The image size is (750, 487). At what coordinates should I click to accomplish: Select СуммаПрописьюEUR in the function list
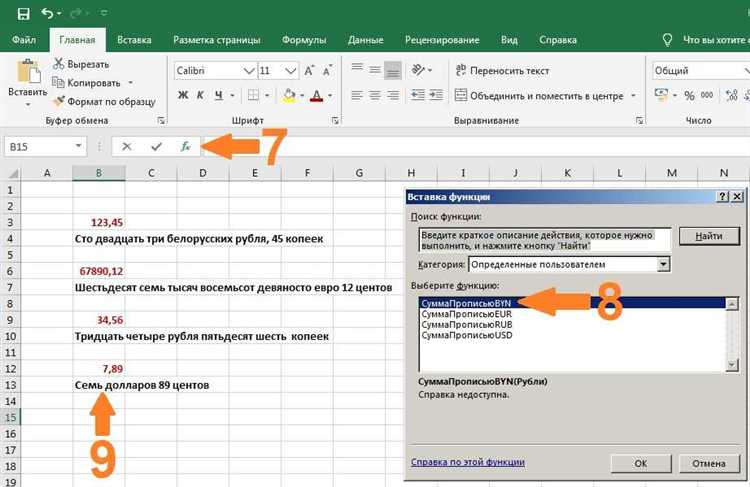tap(466, 314)
